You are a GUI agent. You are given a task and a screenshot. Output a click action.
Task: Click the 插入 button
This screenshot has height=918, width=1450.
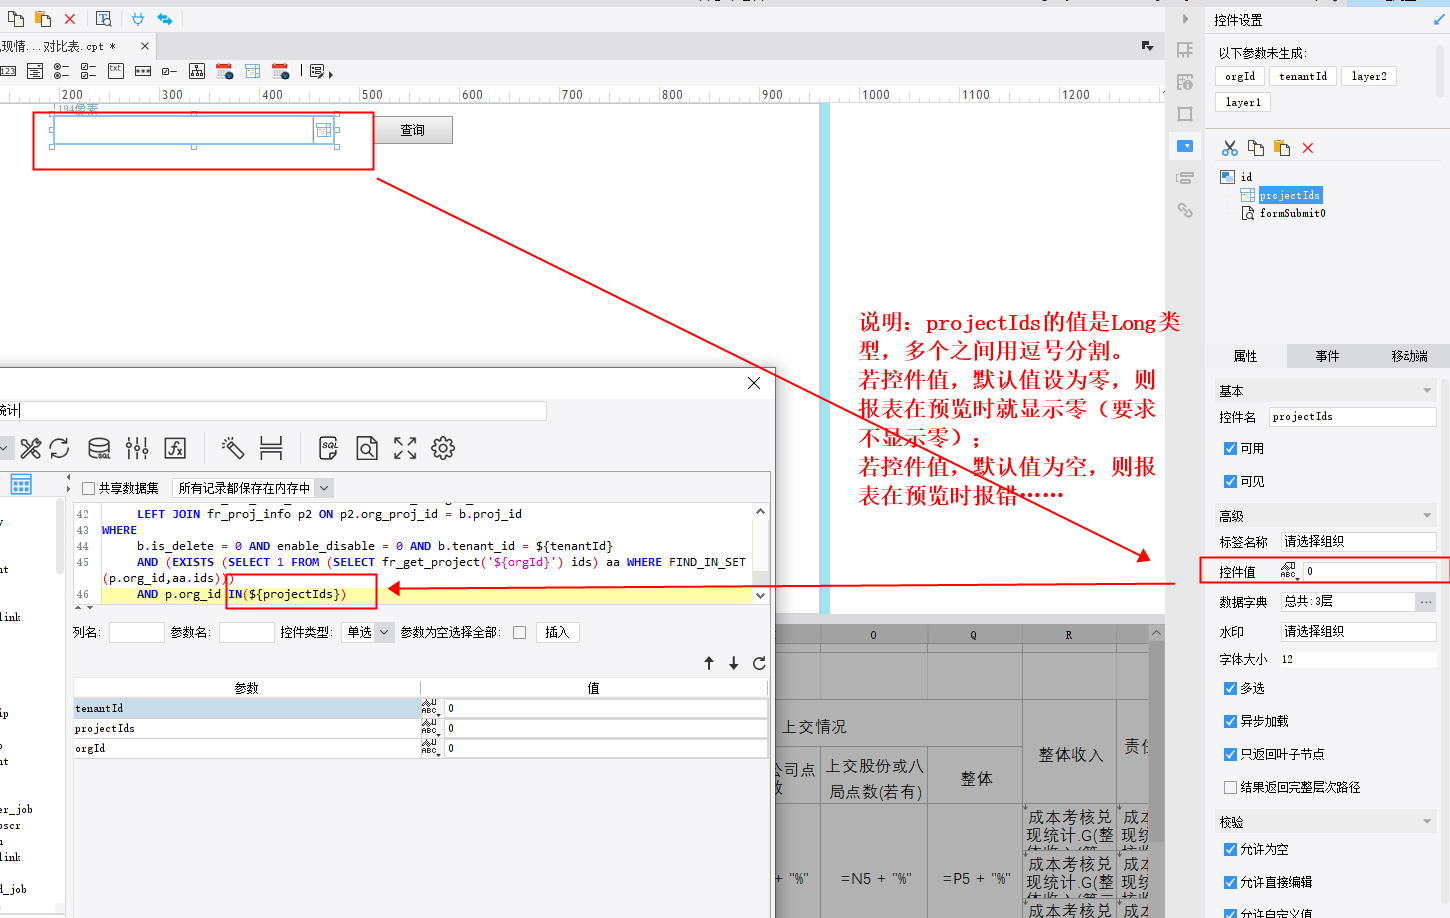pyautogui.click(x=557, y=632)
